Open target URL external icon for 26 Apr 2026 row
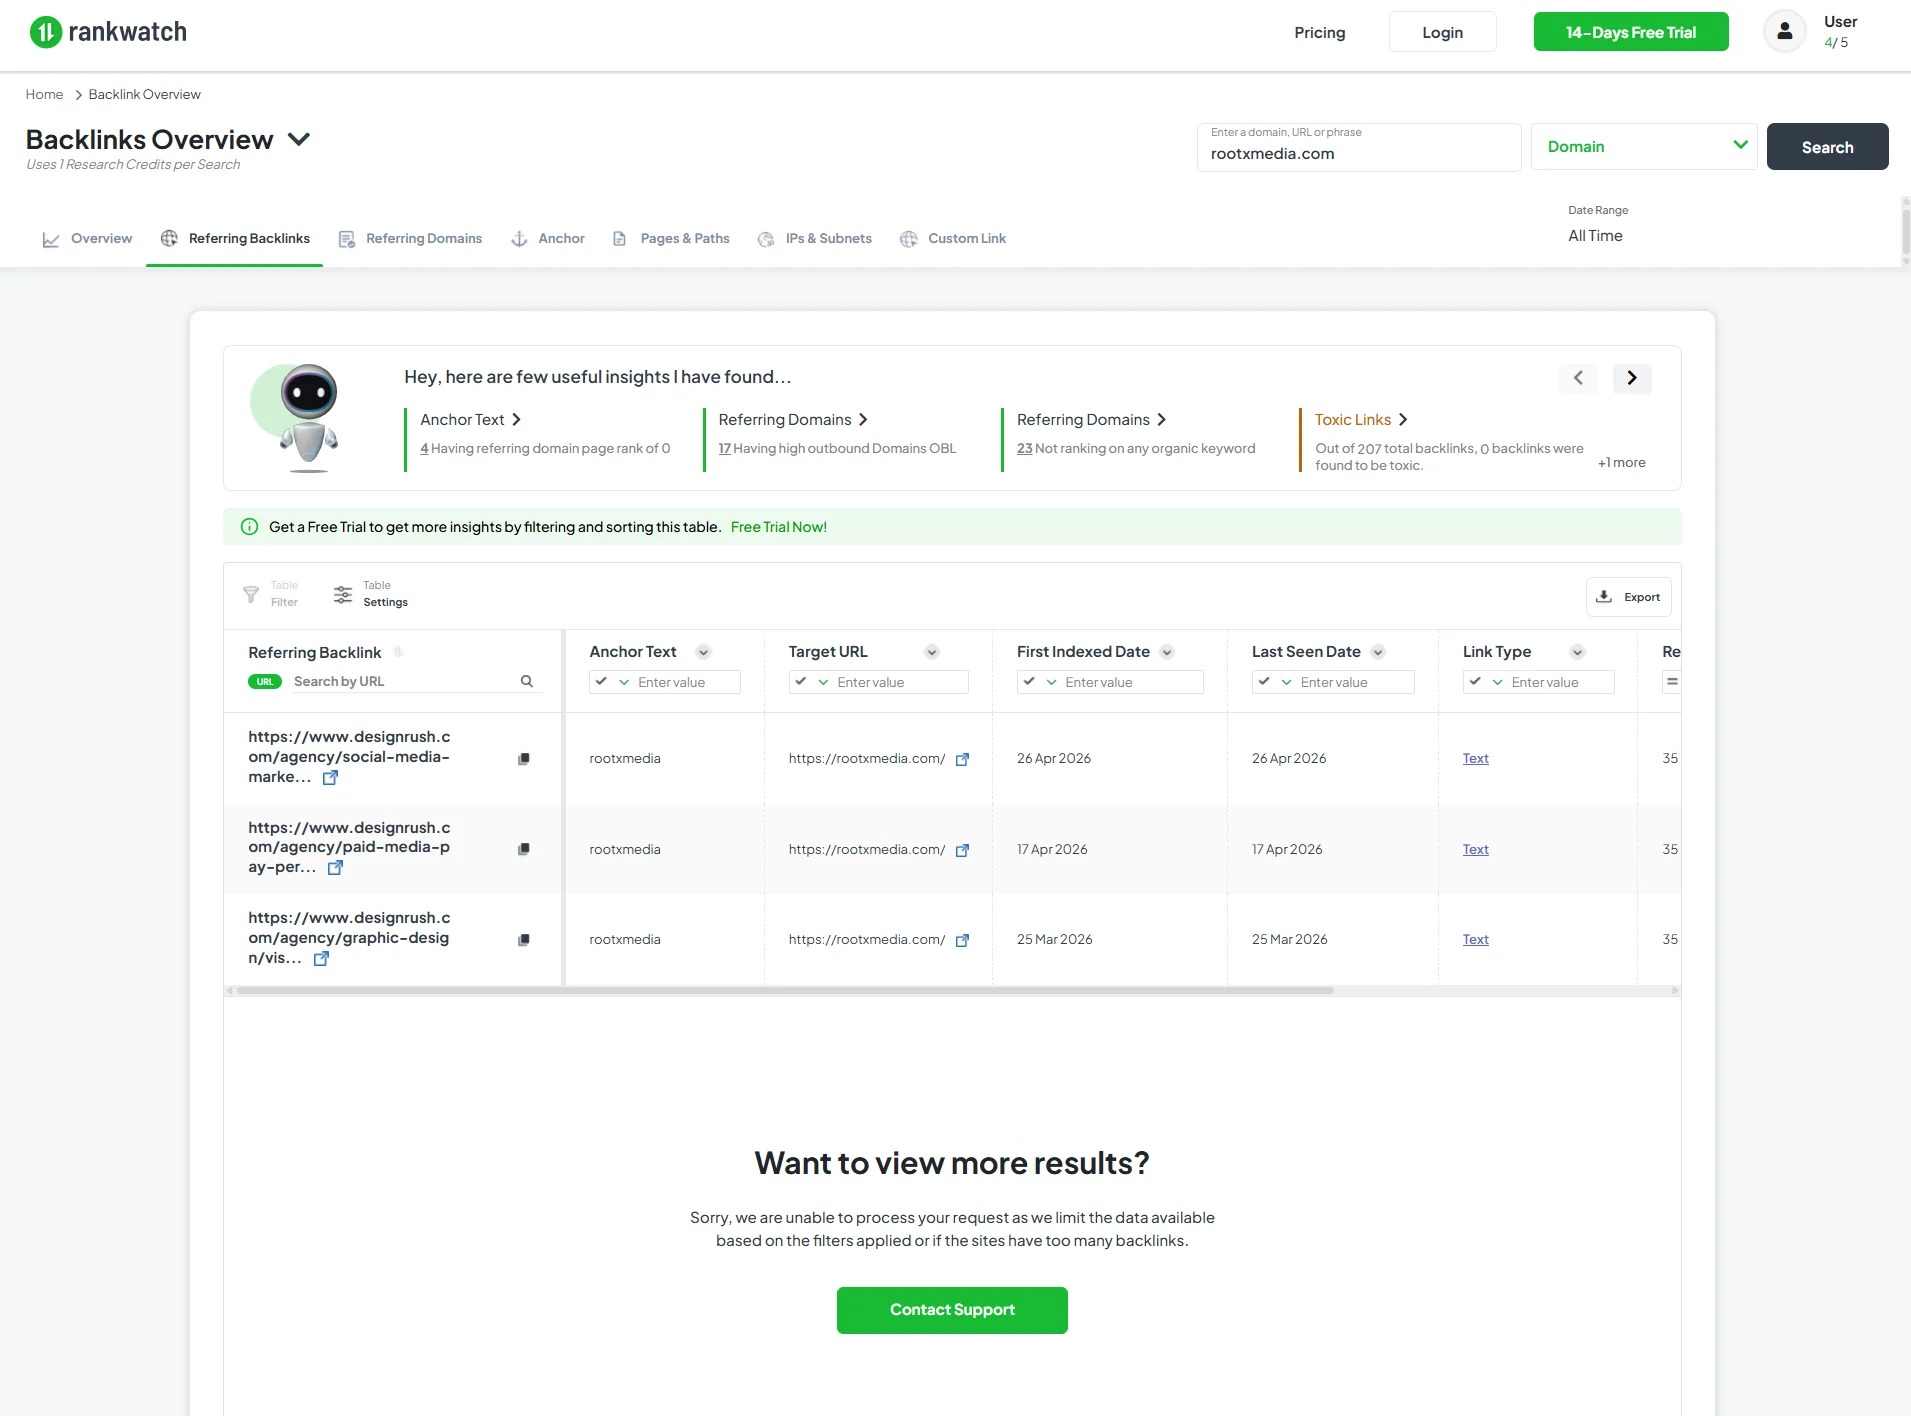The image size is (1911, 1416). coord(962,759)
